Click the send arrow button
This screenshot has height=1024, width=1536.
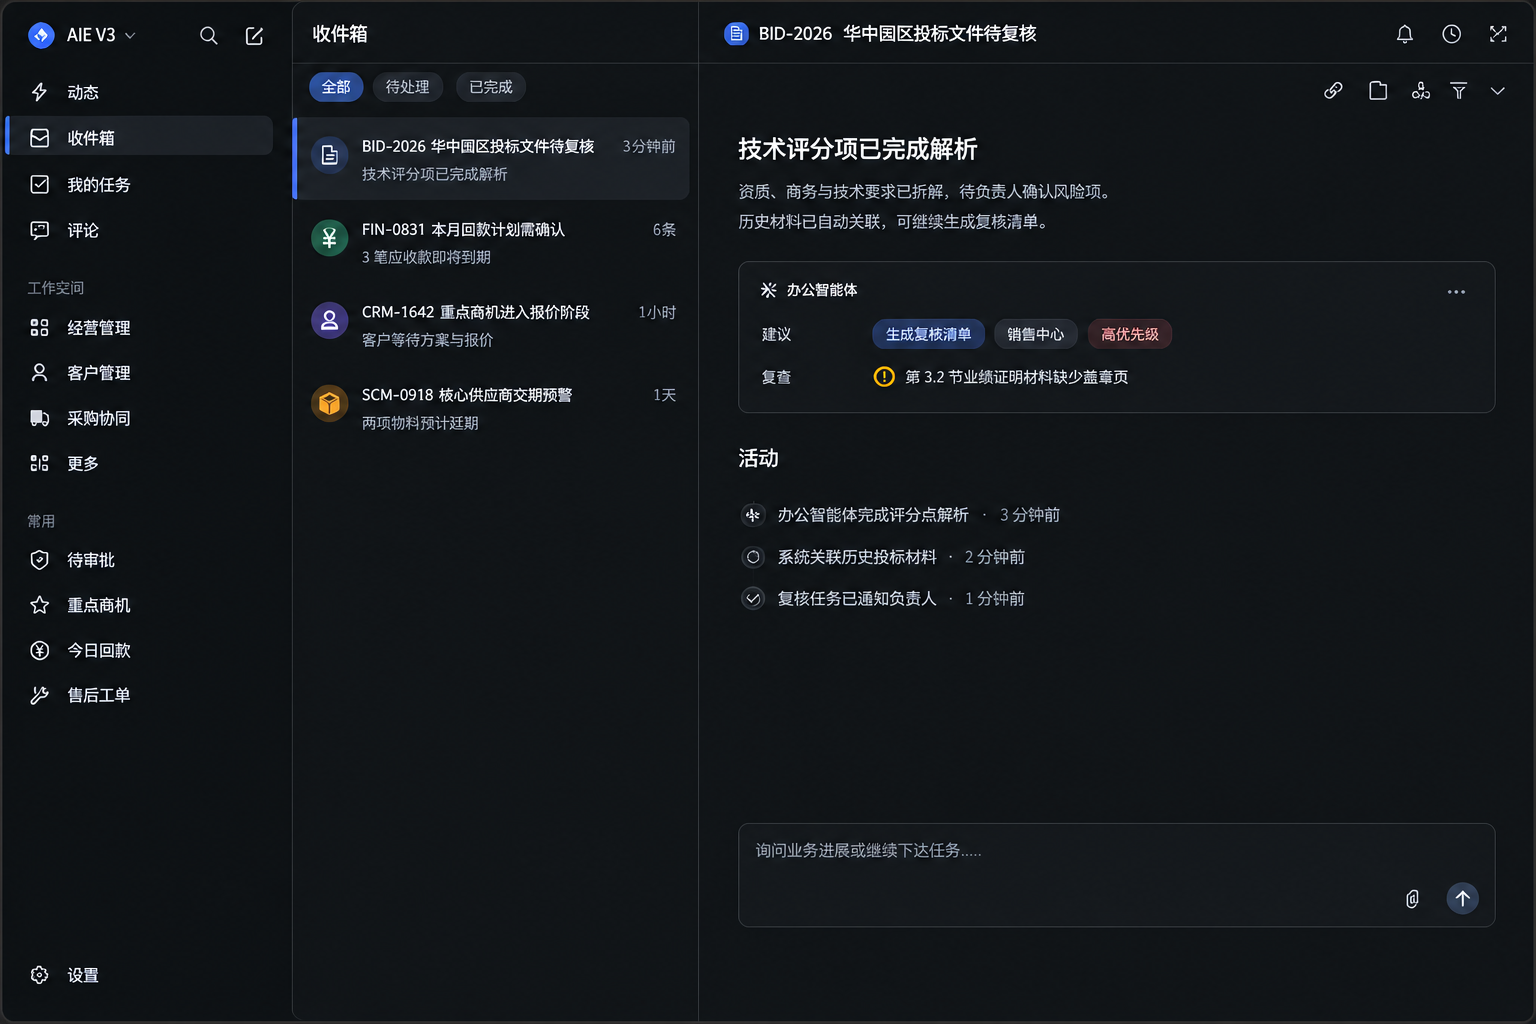[x=1462, y=898]
